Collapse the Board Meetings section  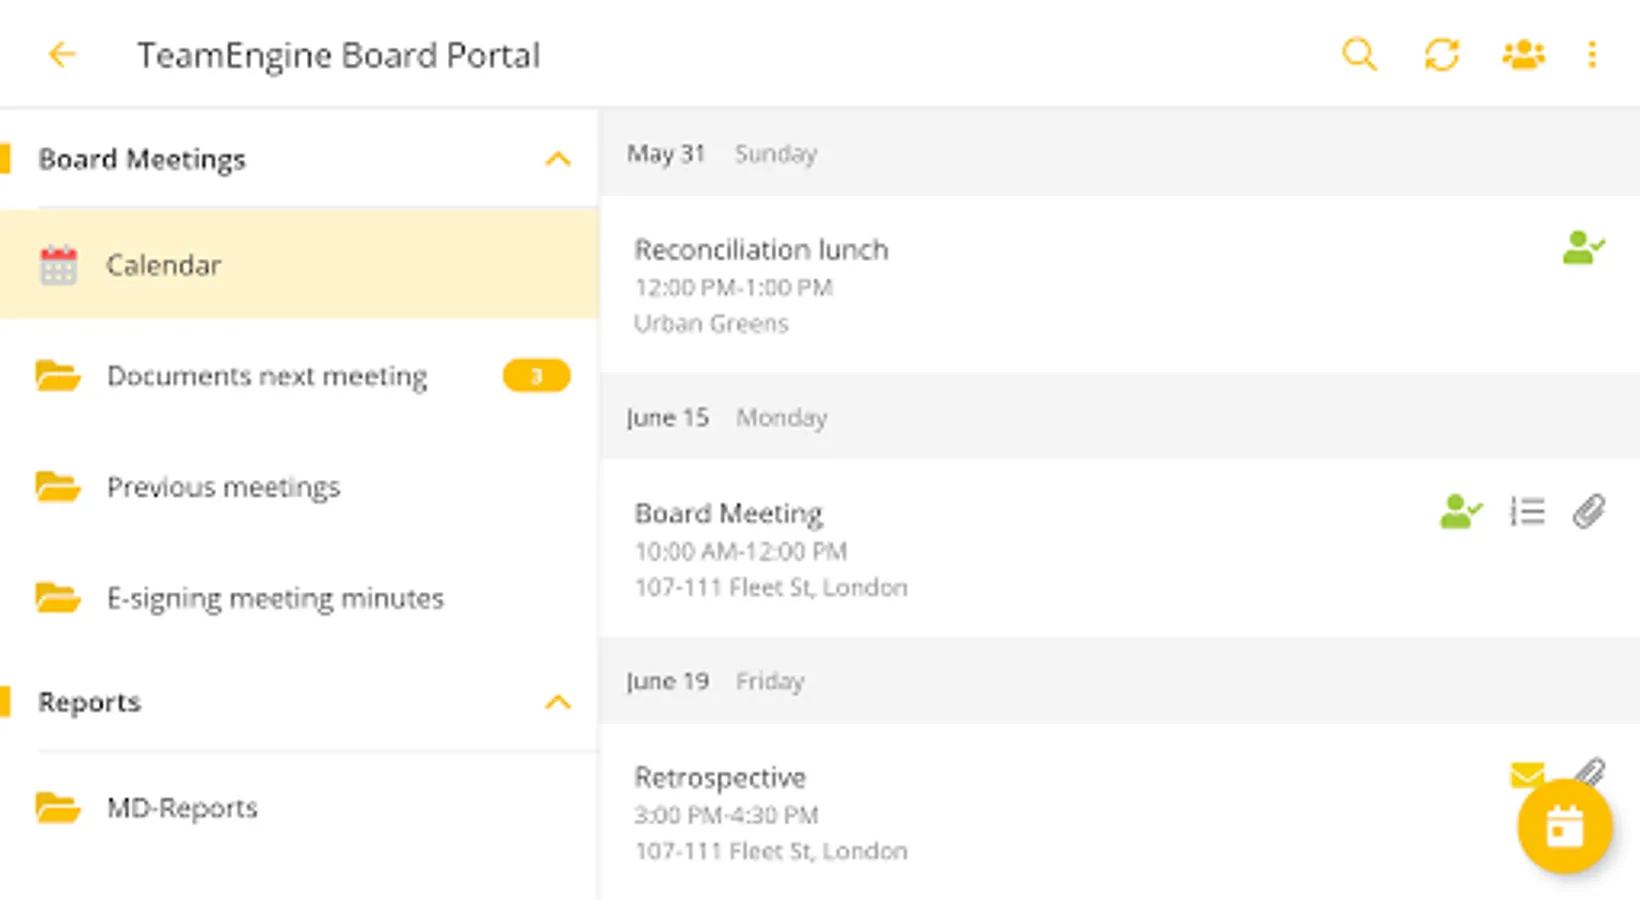pos(557,159)
